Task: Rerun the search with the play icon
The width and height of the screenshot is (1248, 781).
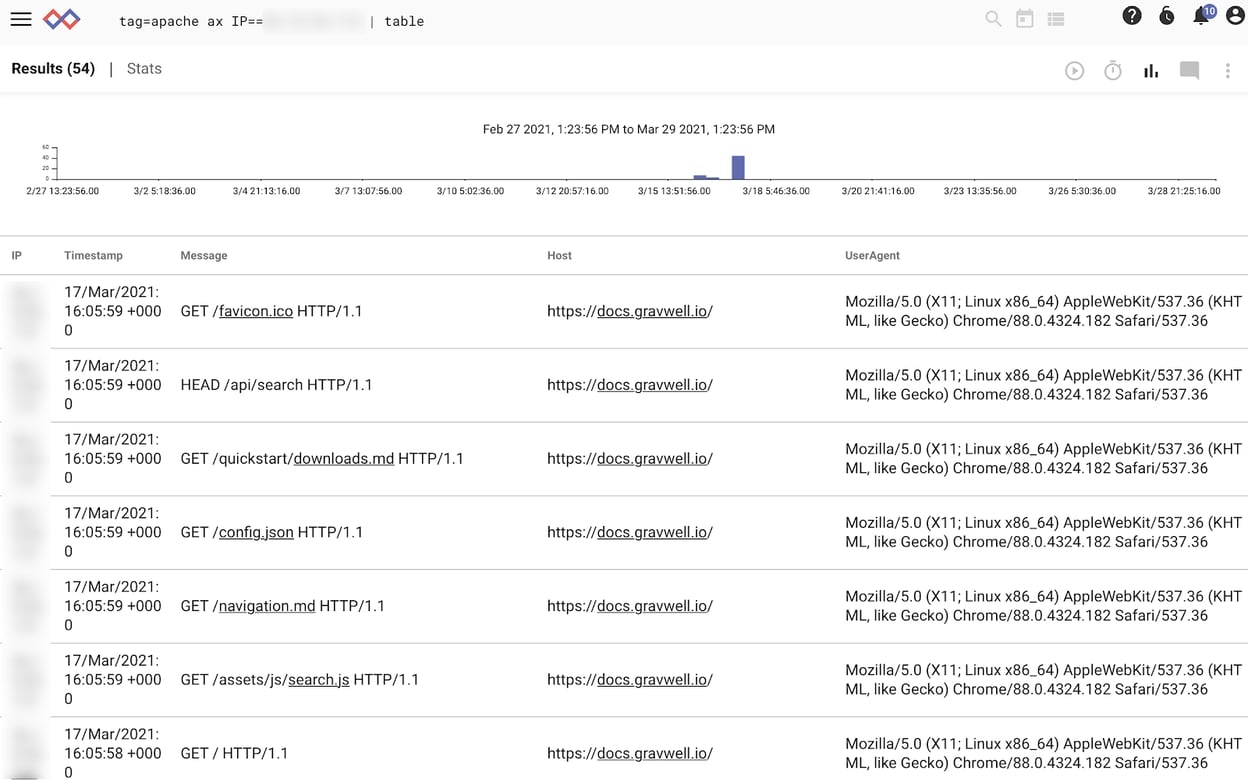Action: 1074,70
